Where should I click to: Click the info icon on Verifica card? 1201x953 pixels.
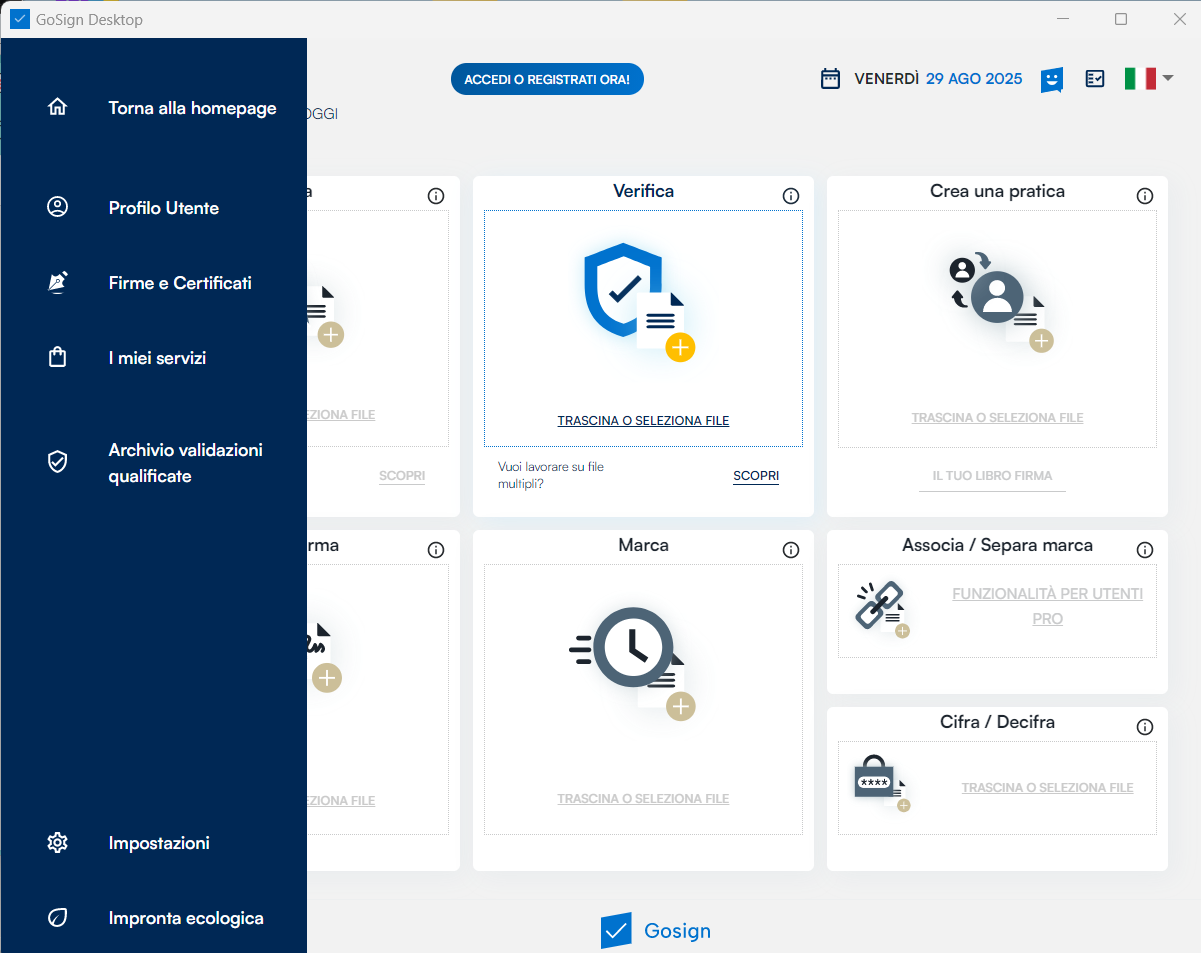(x=791, y=196)
